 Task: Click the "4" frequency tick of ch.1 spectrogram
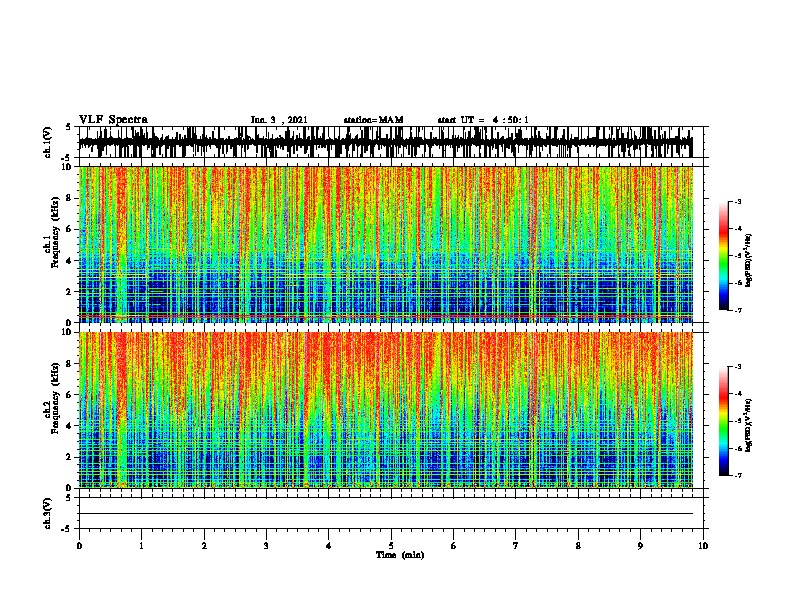tap(69, 261)
